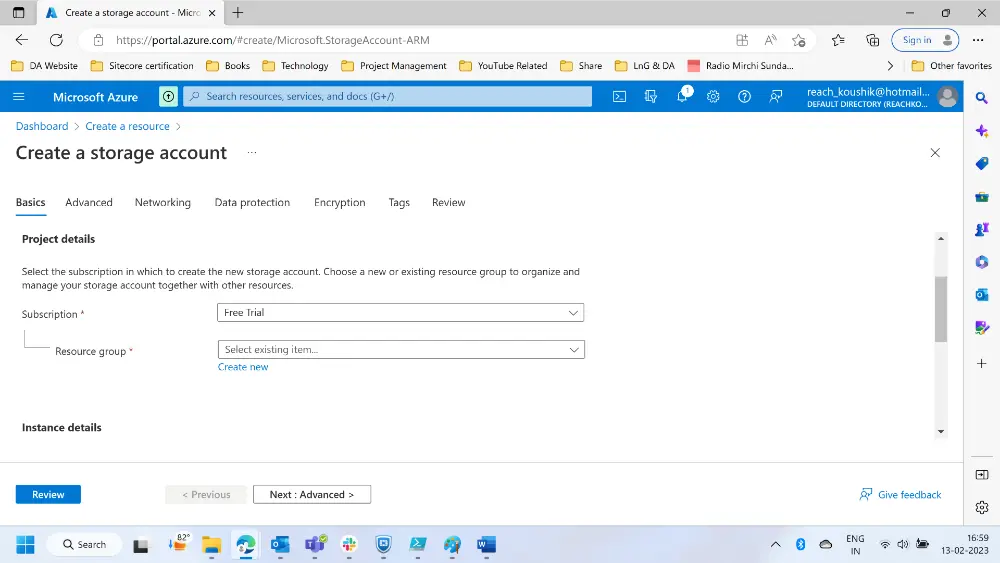
Task: Close the Create a storage account blade
Action: (x=935, y=153)
